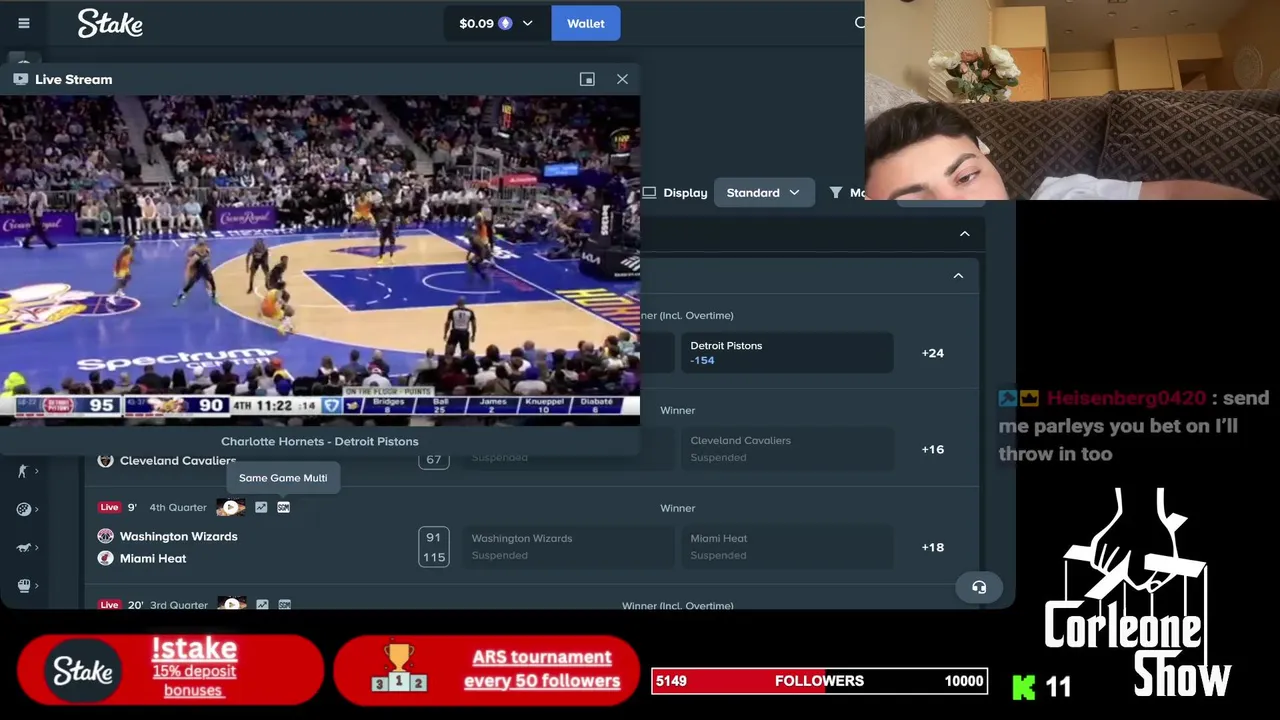Viewport: 1280px width, 720px height.
Task: Open Same Game Multi for 3rd Quarter game
Action: (x=284, y=604)
